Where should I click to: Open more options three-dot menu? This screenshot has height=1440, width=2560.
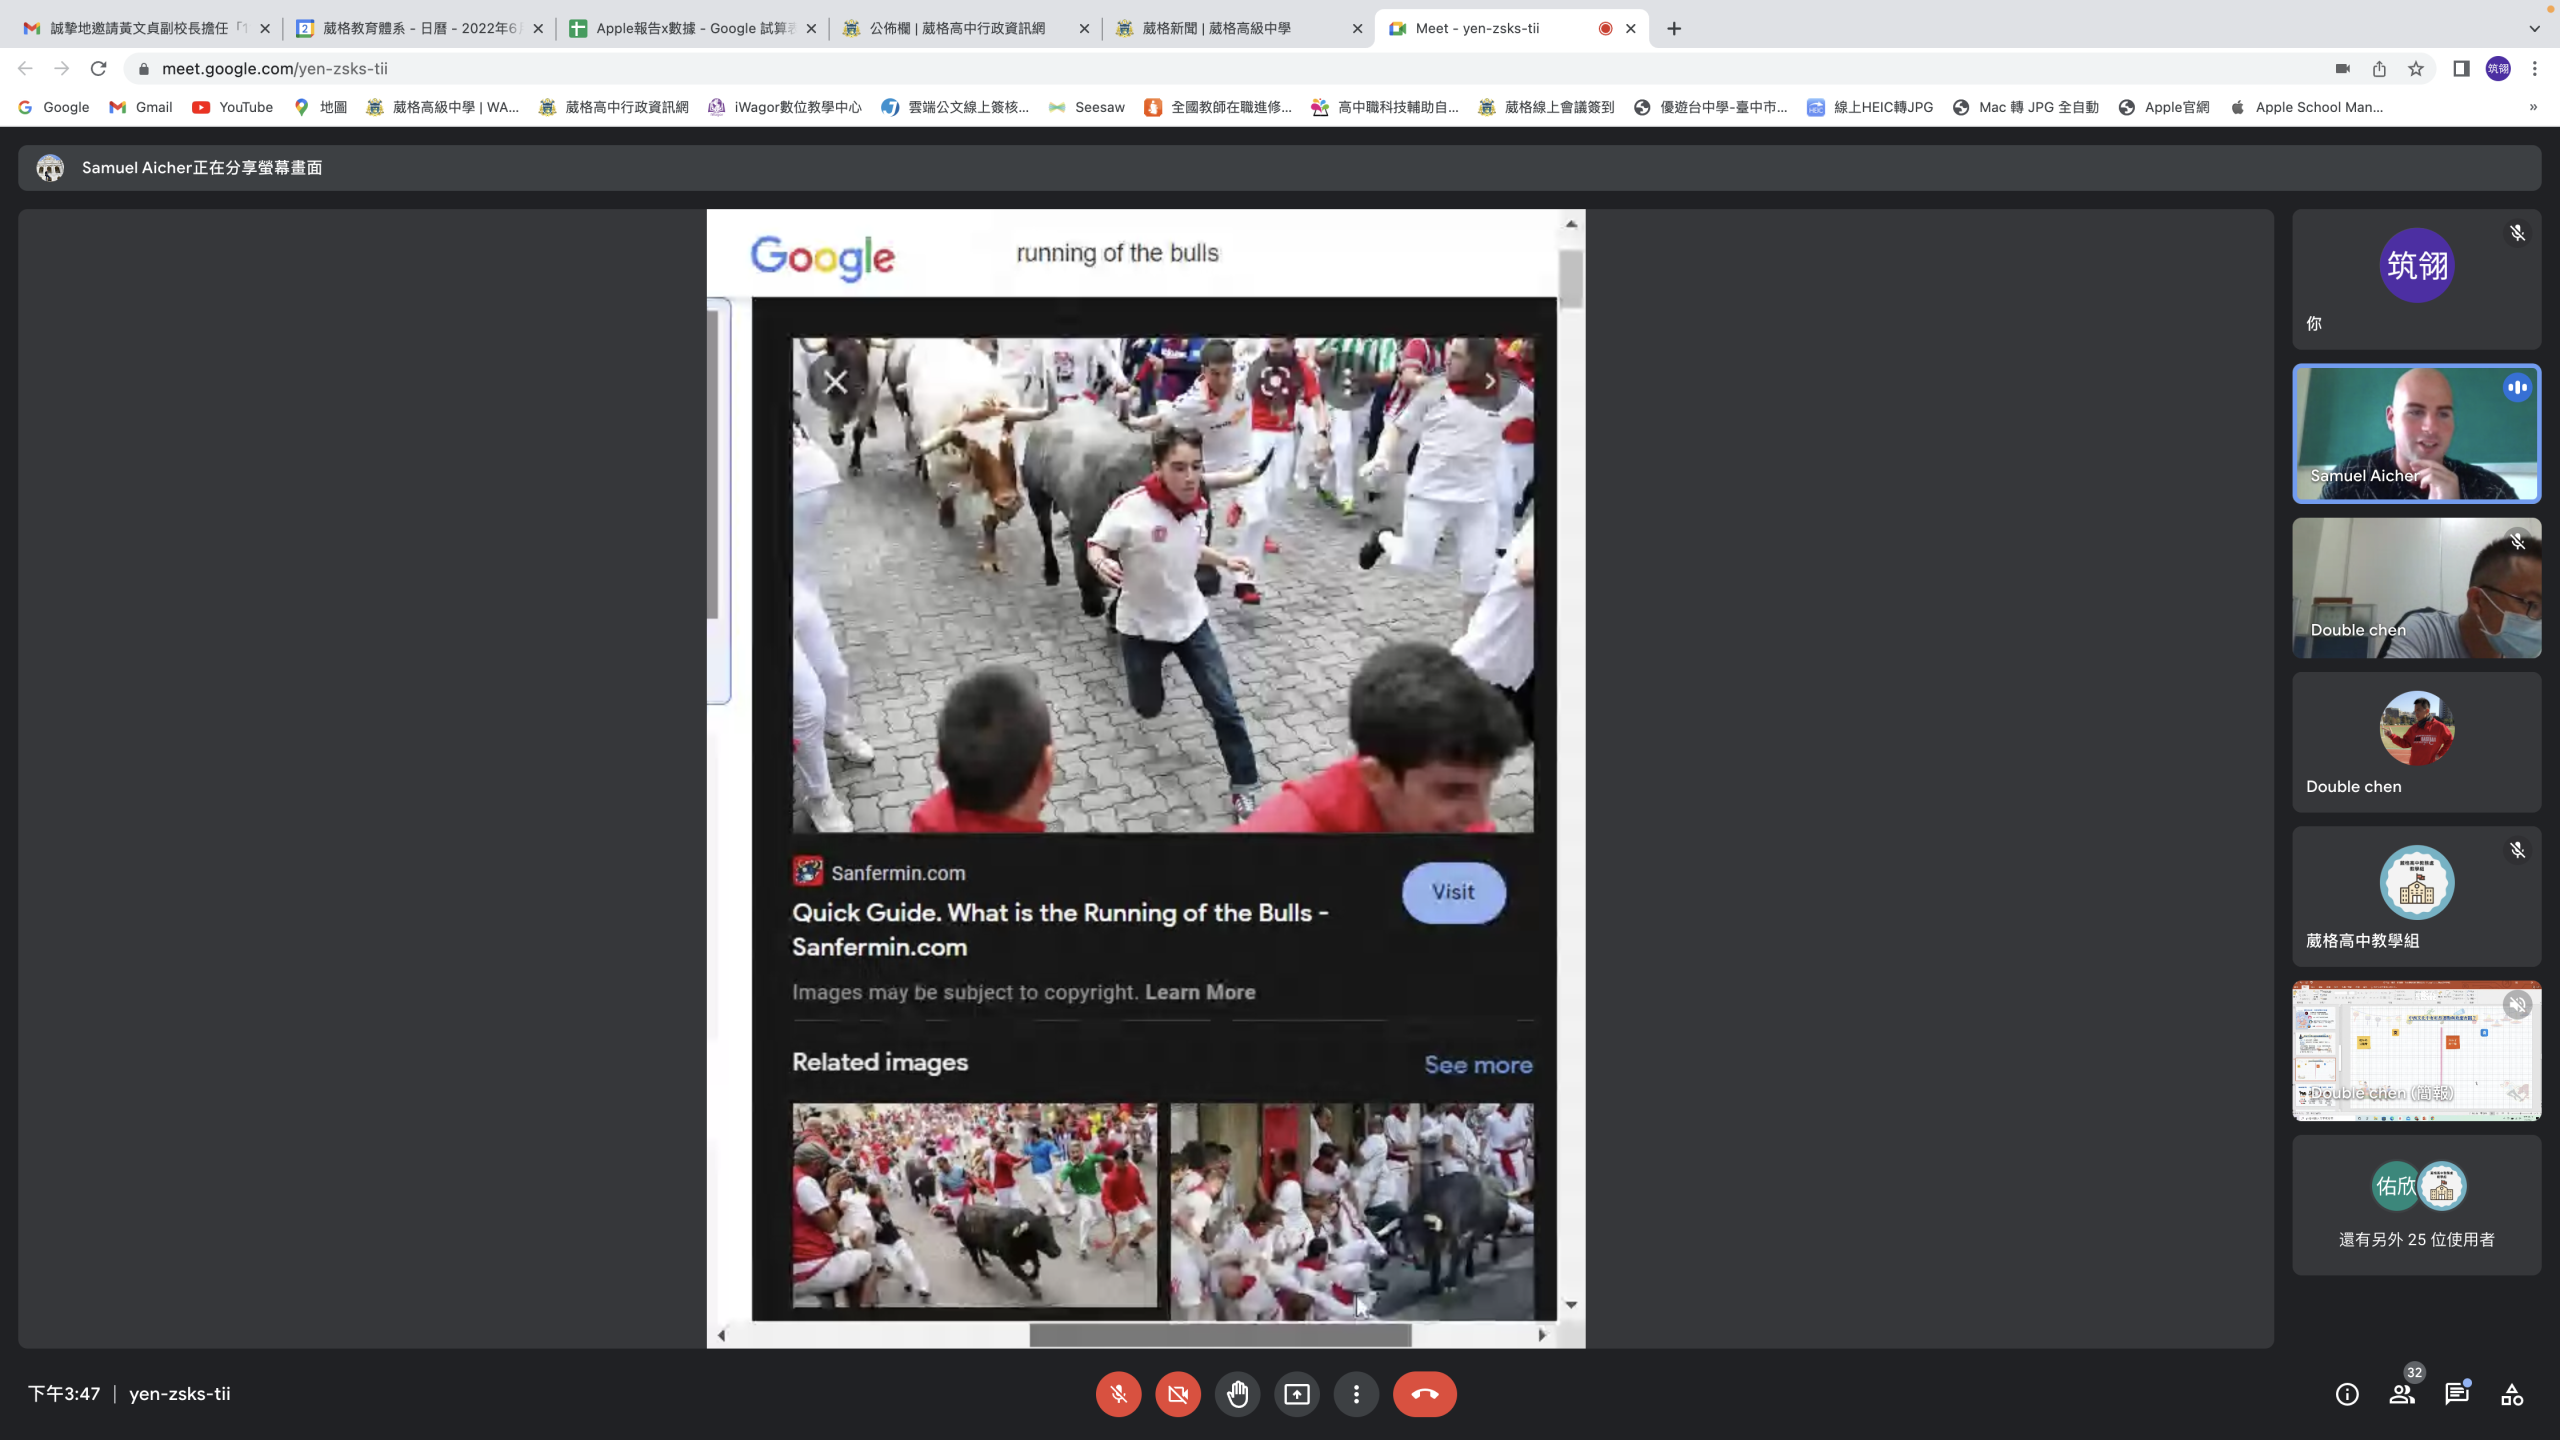pos(1356,1394)
